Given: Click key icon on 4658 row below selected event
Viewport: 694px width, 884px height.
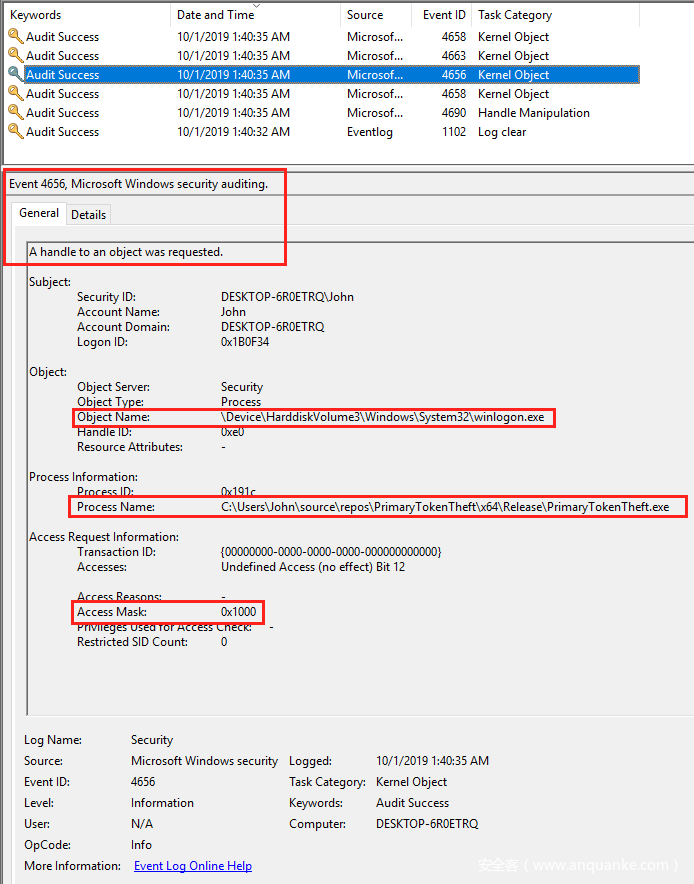Looking at the screenshot, I should 15,94.
